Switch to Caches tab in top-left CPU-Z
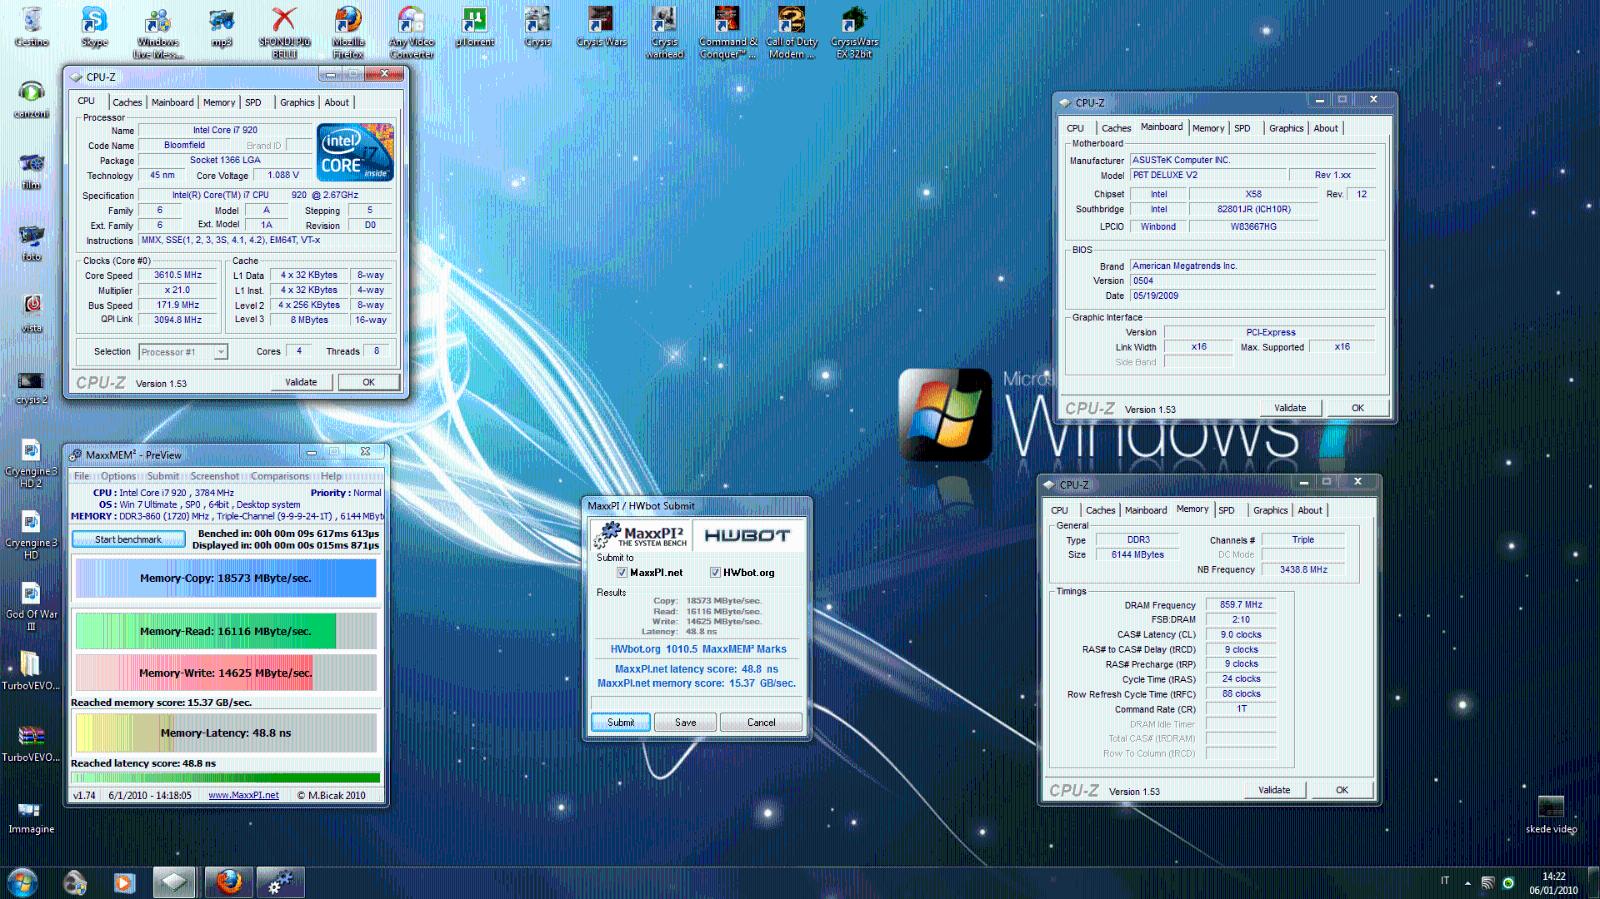This screenshot has width=1600, height=899. coord(127,102)
